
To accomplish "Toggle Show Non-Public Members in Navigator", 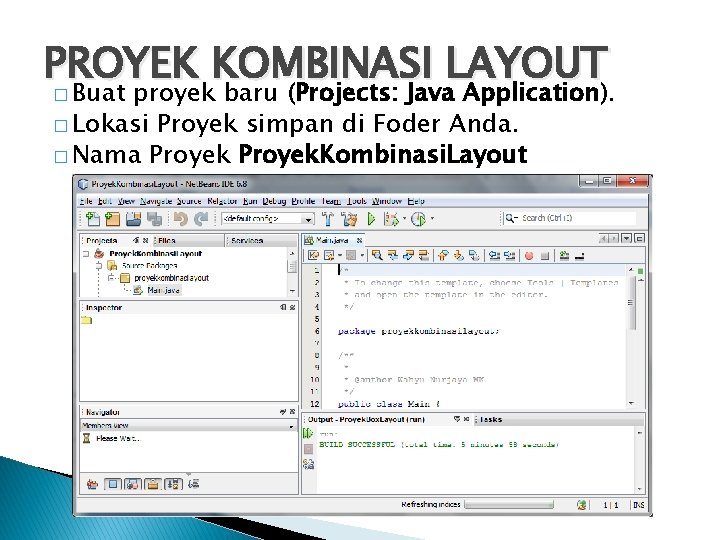I will (x=153, y=484).
